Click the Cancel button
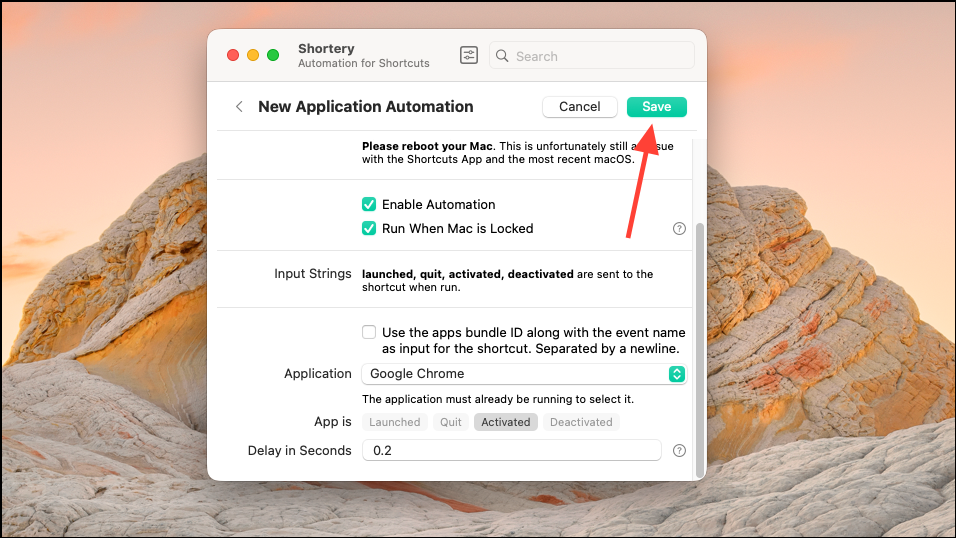The height and width of the screenshot is (538, 956). (580, 107)
